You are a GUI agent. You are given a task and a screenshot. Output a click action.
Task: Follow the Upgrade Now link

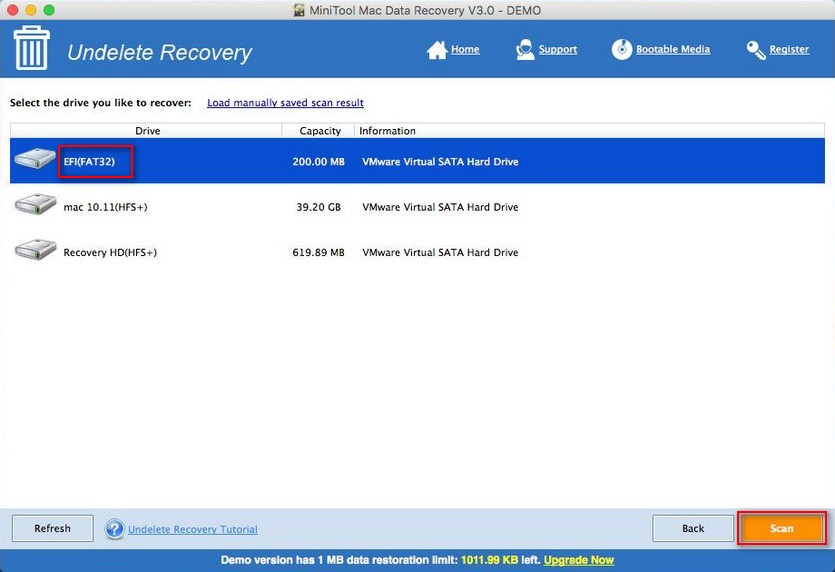click(578, 560)
